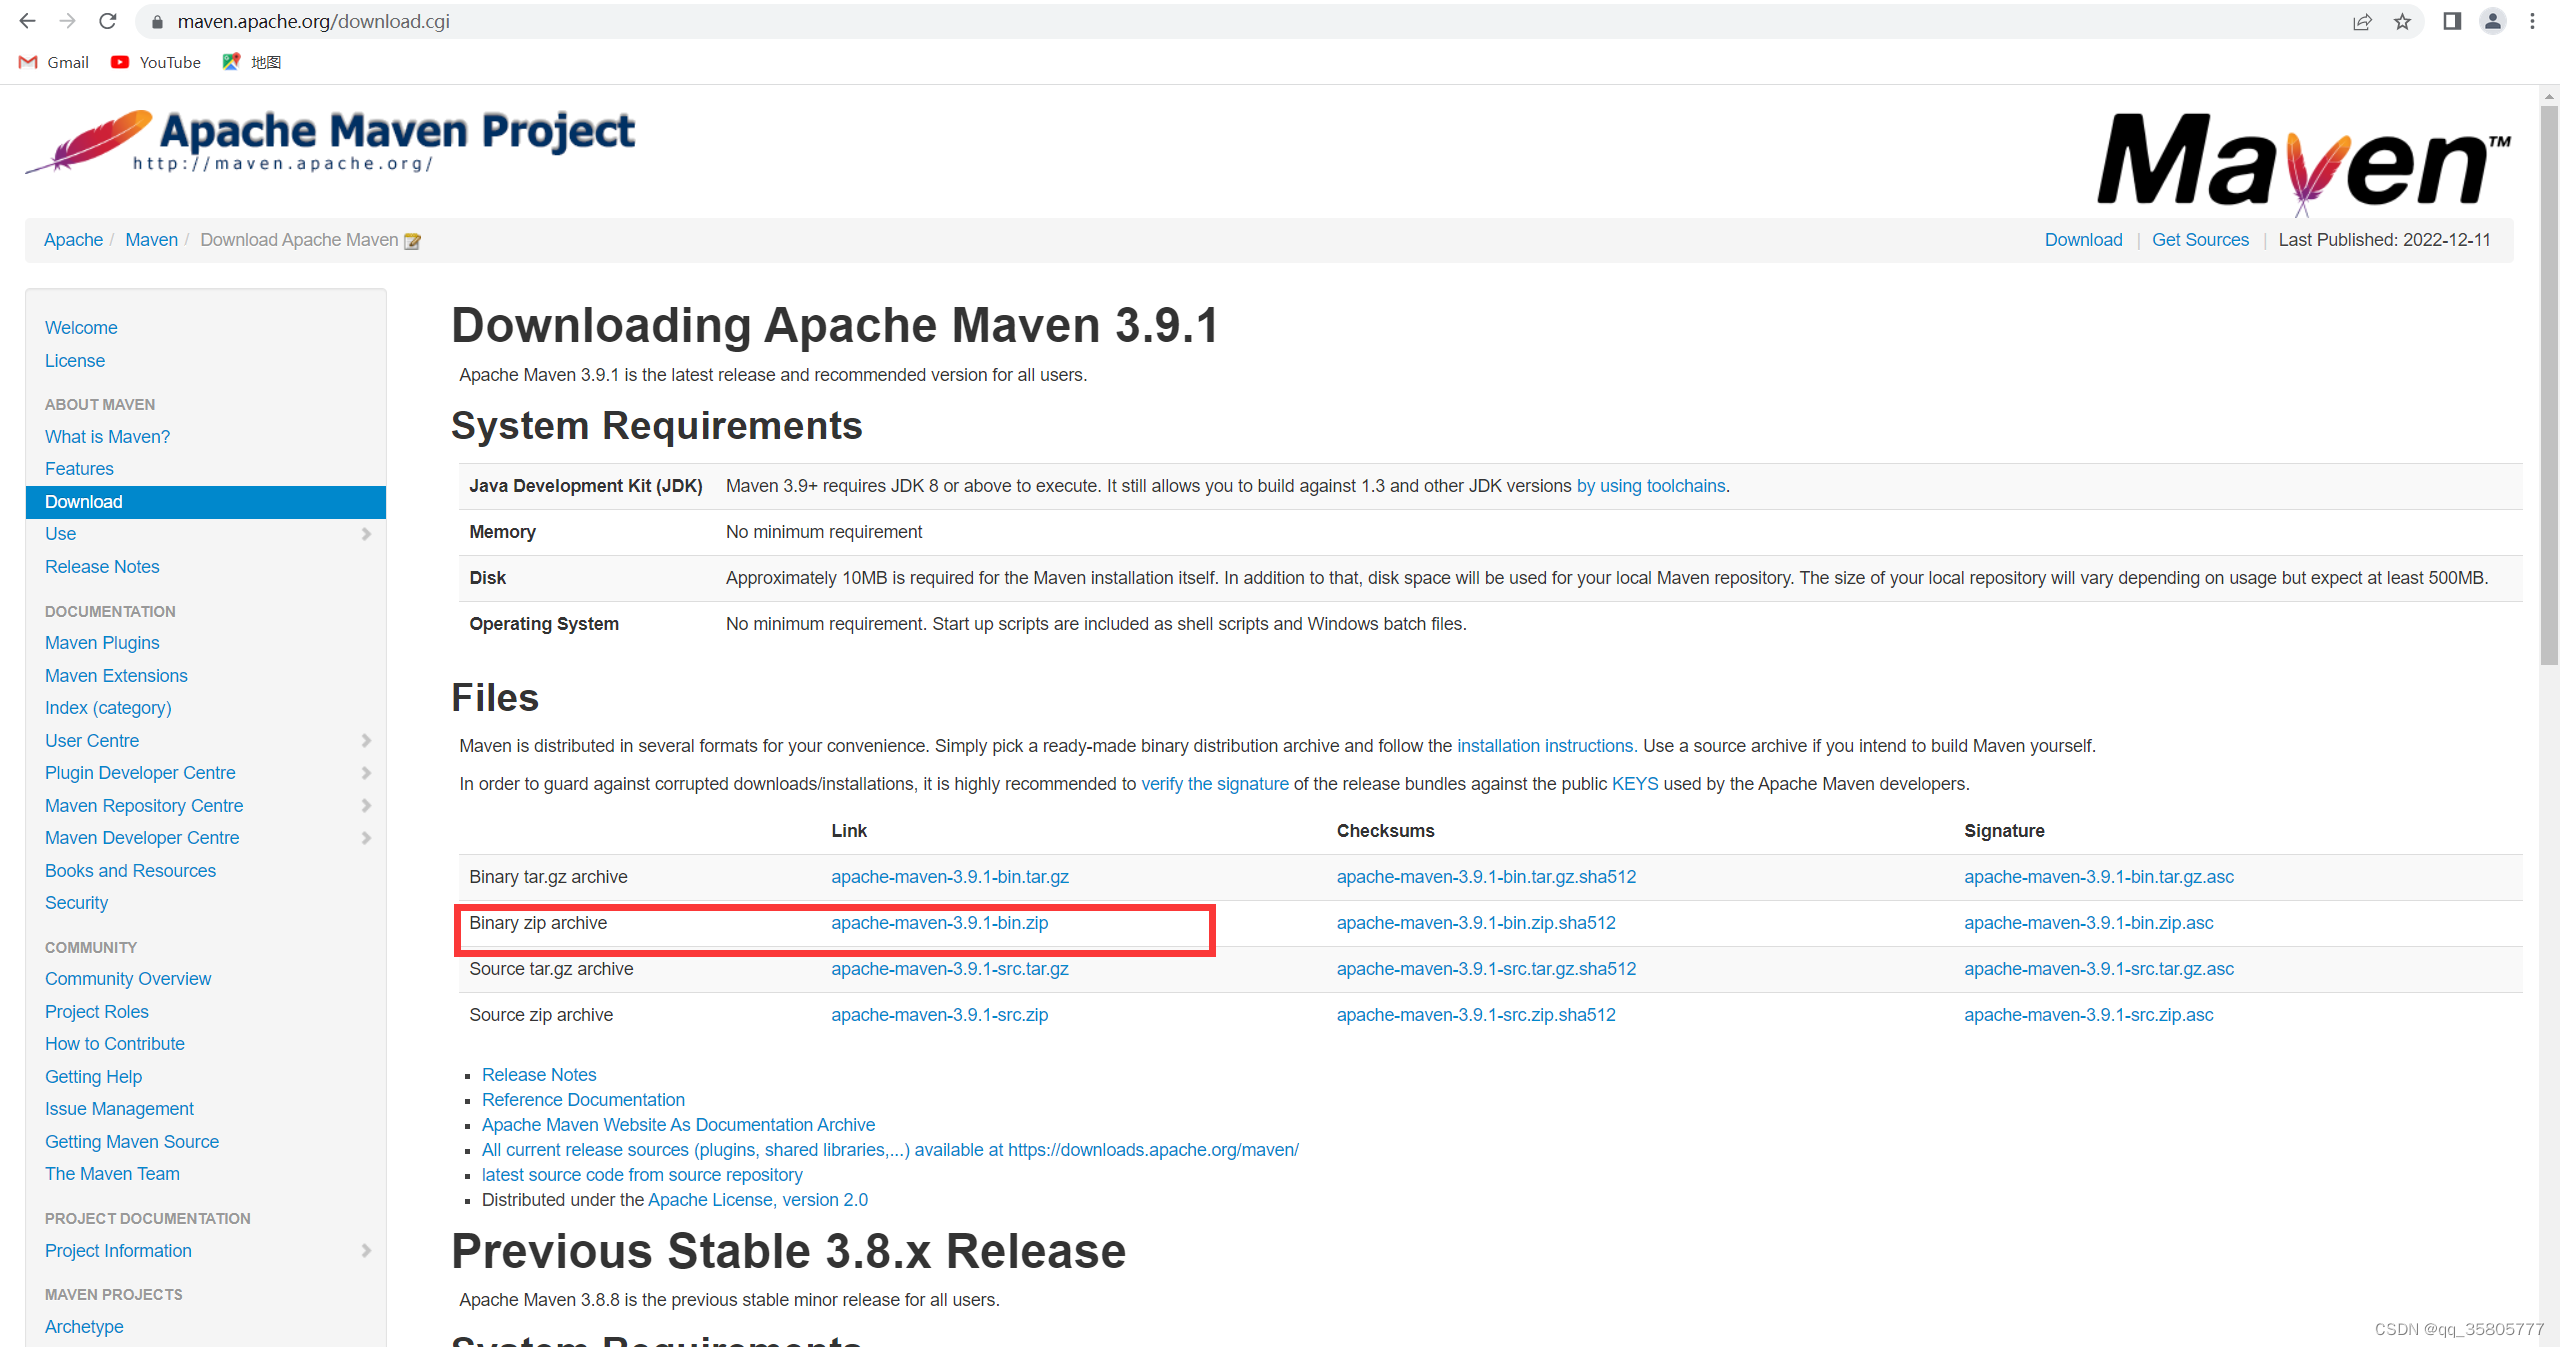Click the Get Sources link
The height and width of the screenshot is (1347, 2560).
(2199, 240)
